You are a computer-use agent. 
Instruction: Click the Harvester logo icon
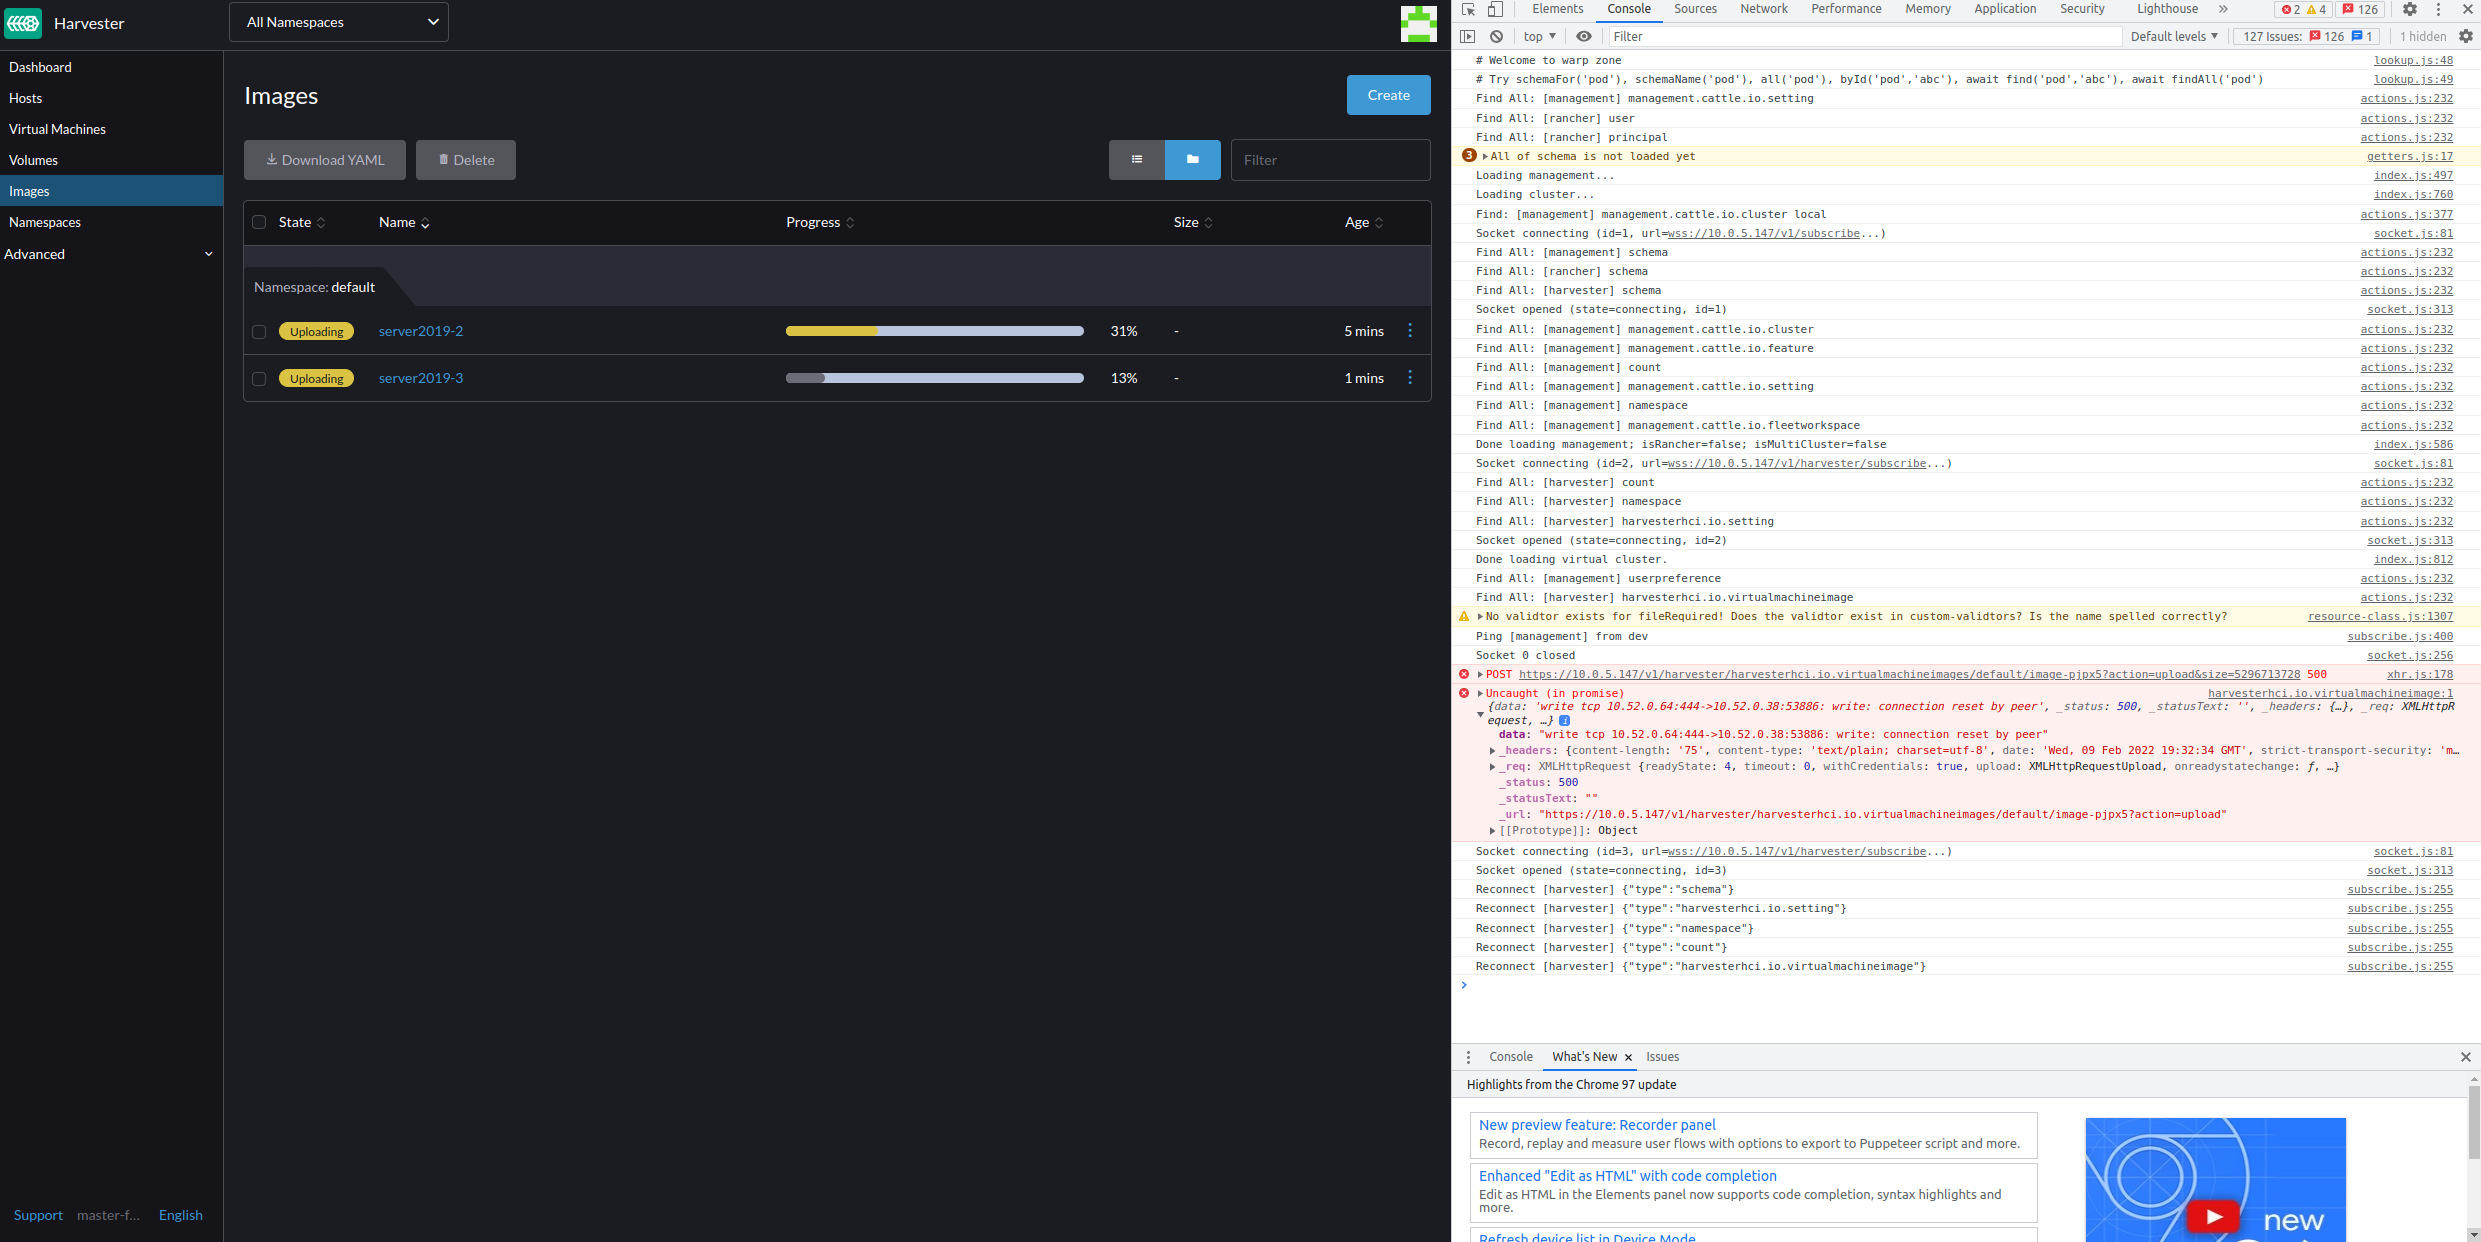pos(22,23)
